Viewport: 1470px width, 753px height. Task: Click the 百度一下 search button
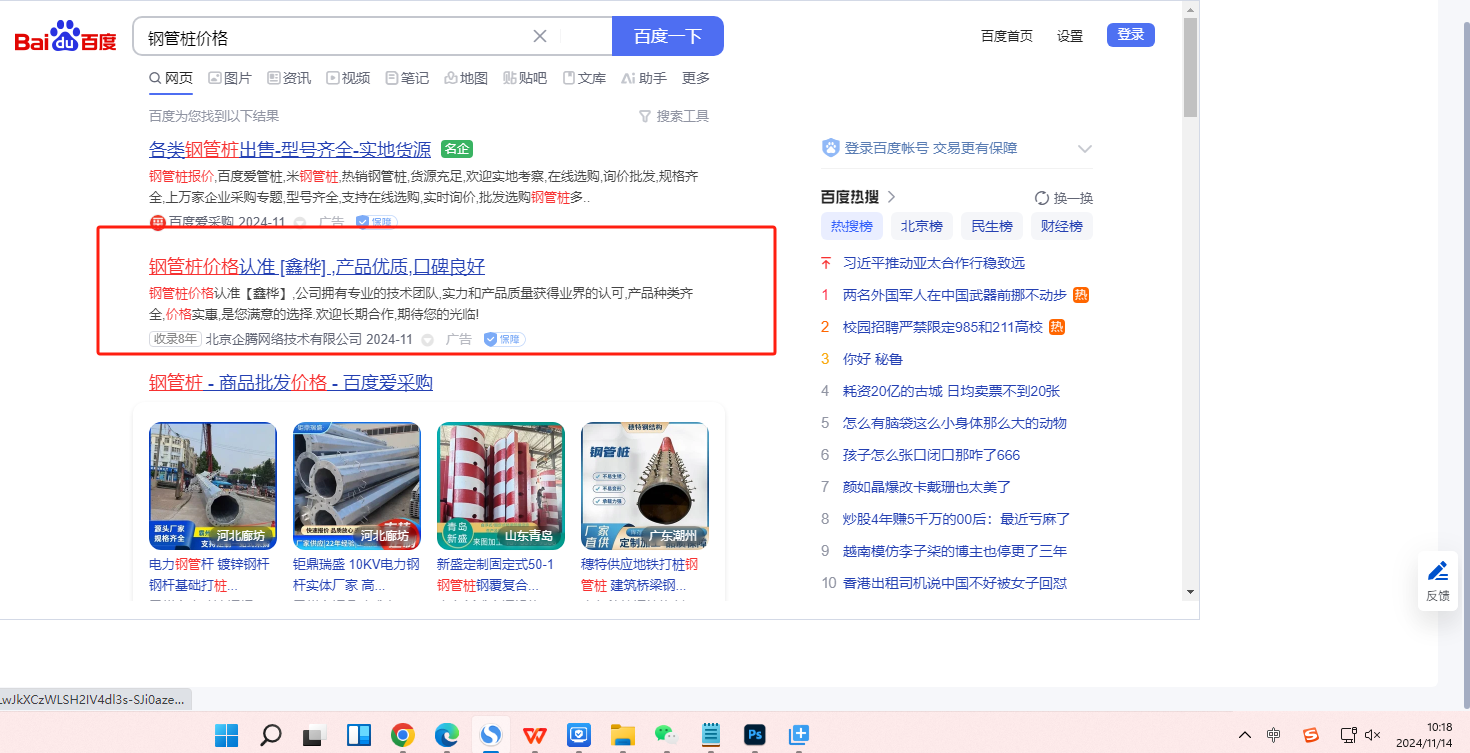pos(668,37)
